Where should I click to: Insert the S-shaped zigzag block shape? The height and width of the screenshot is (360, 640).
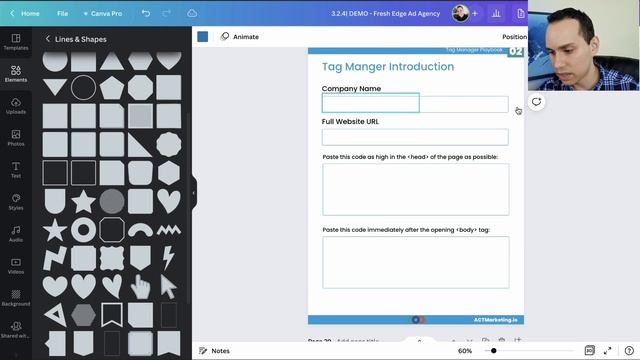click(55, 258)
